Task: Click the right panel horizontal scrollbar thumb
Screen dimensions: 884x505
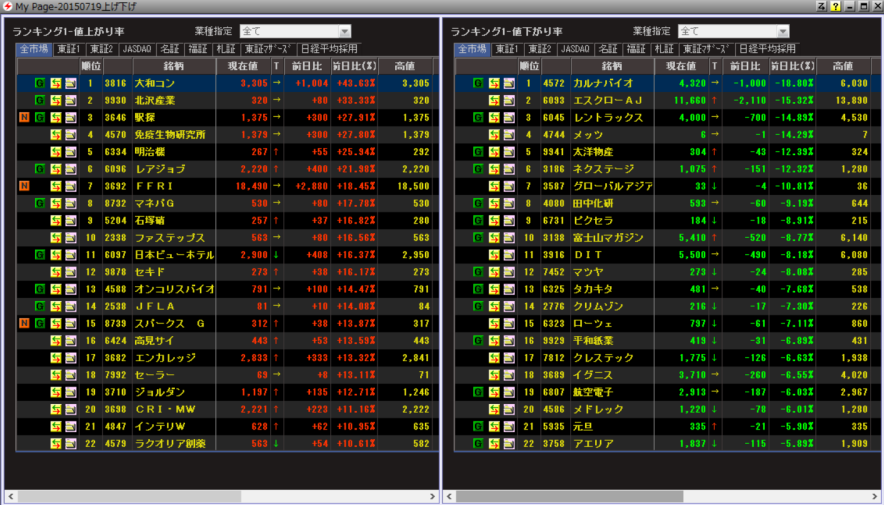Action: coord(569,497)
